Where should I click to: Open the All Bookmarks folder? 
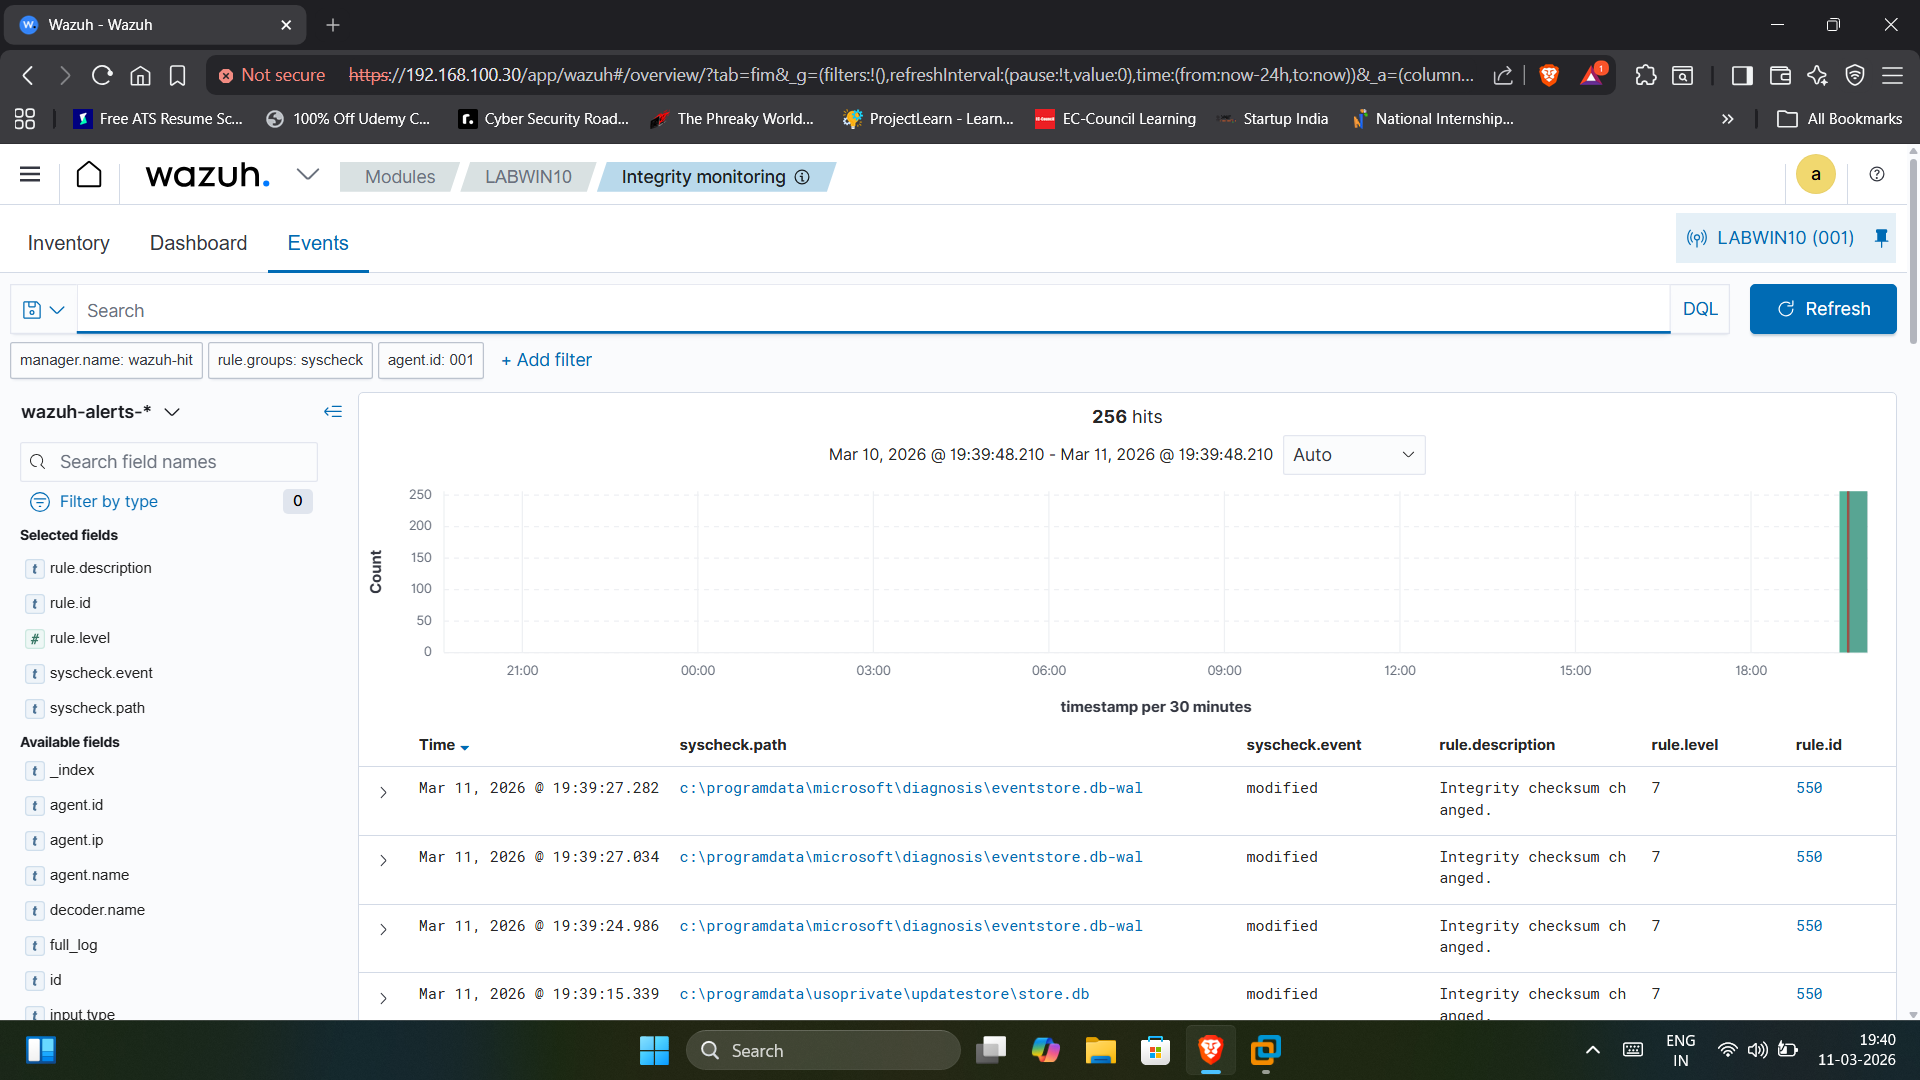[1840, 119]
